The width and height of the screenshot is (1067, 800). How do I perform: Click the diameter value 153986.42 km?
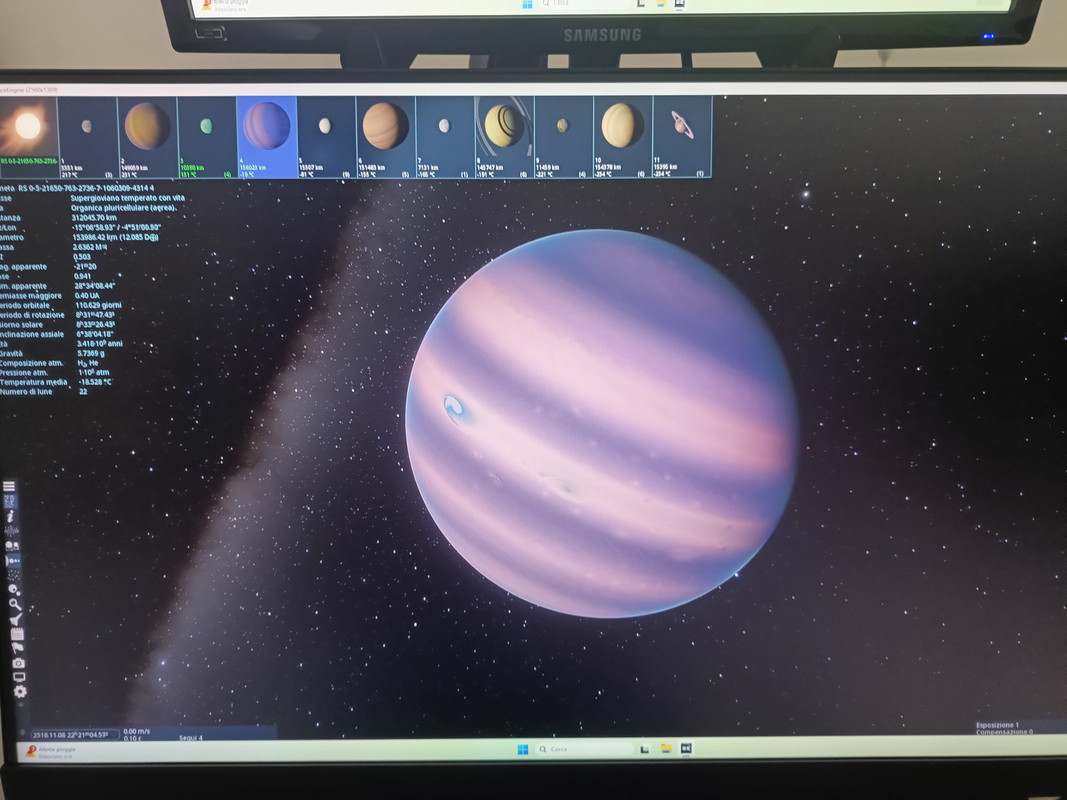(x=115, y=237)
